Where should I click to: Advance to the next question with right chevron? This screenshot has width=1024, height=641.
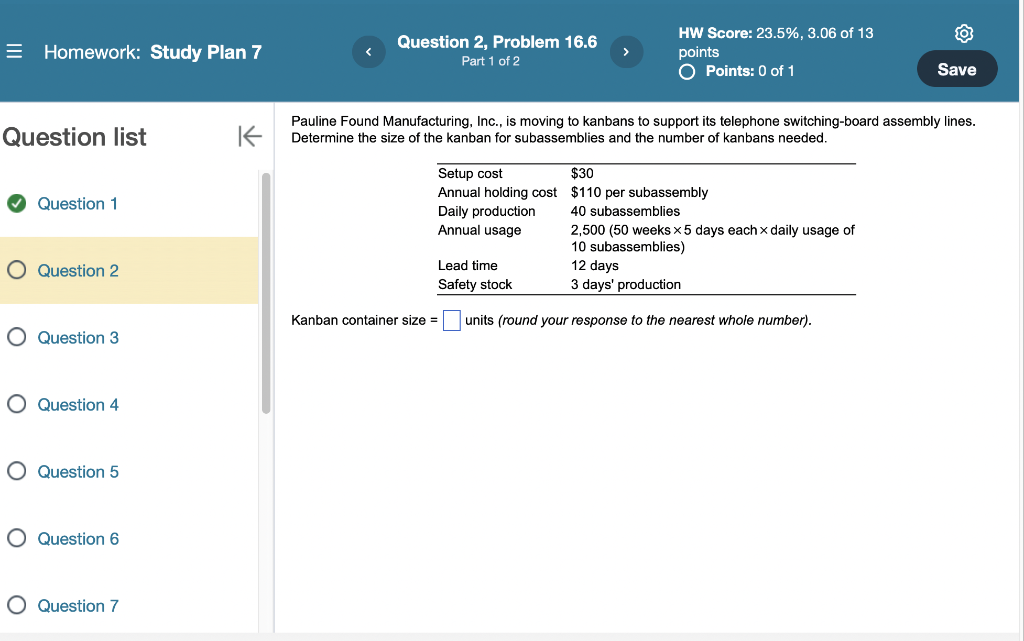(x=626, y=51)
